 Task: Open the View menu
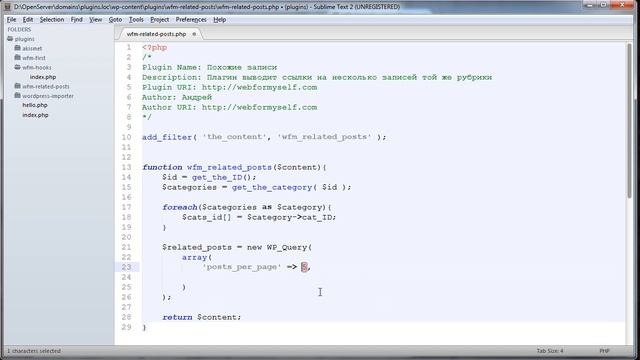tap(96, 20)
